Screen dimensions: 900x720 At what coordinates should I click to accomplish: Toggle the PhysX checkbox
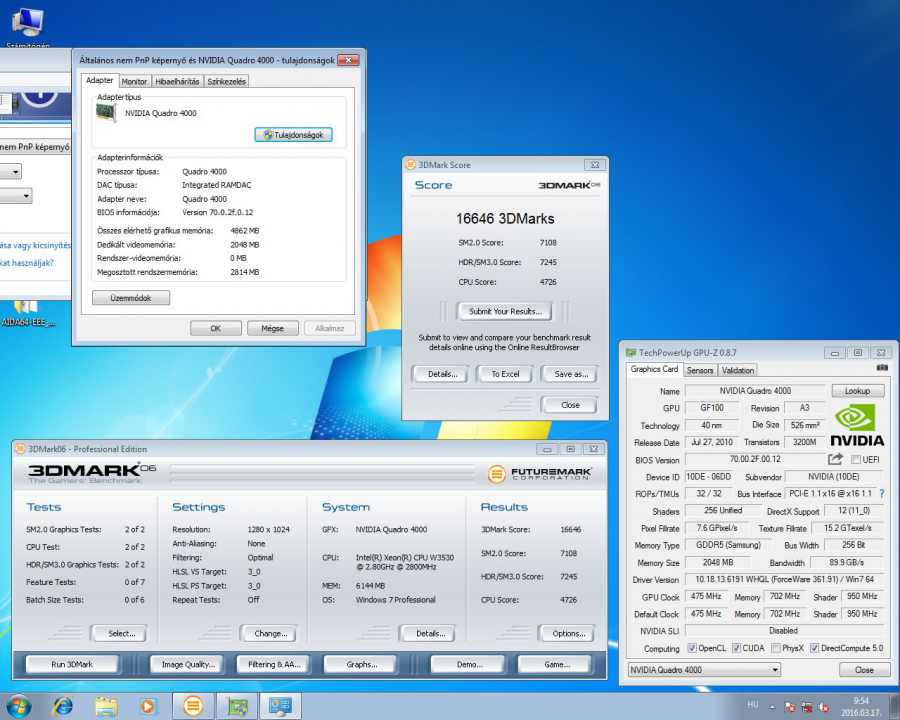coord(776,648)
